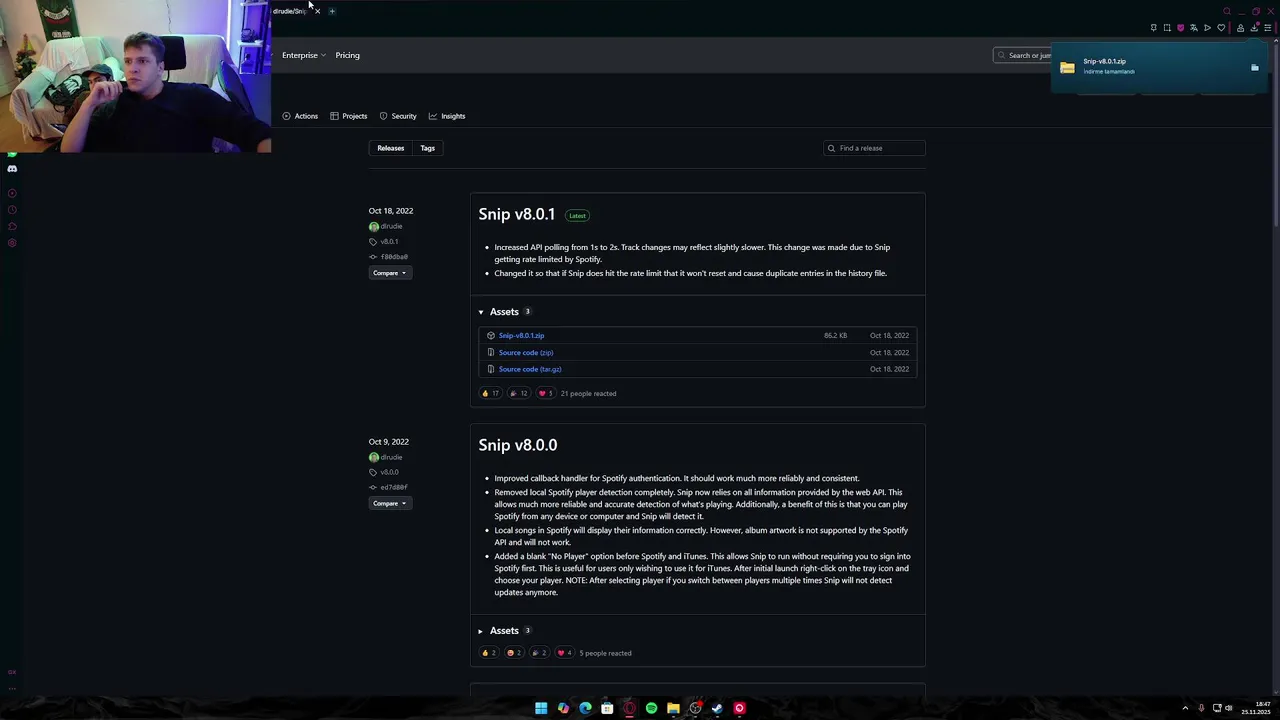Open History clock icon in Opera sidebar
The width and height of the screenshot is (1280, 720).
[x=12, y=210]
